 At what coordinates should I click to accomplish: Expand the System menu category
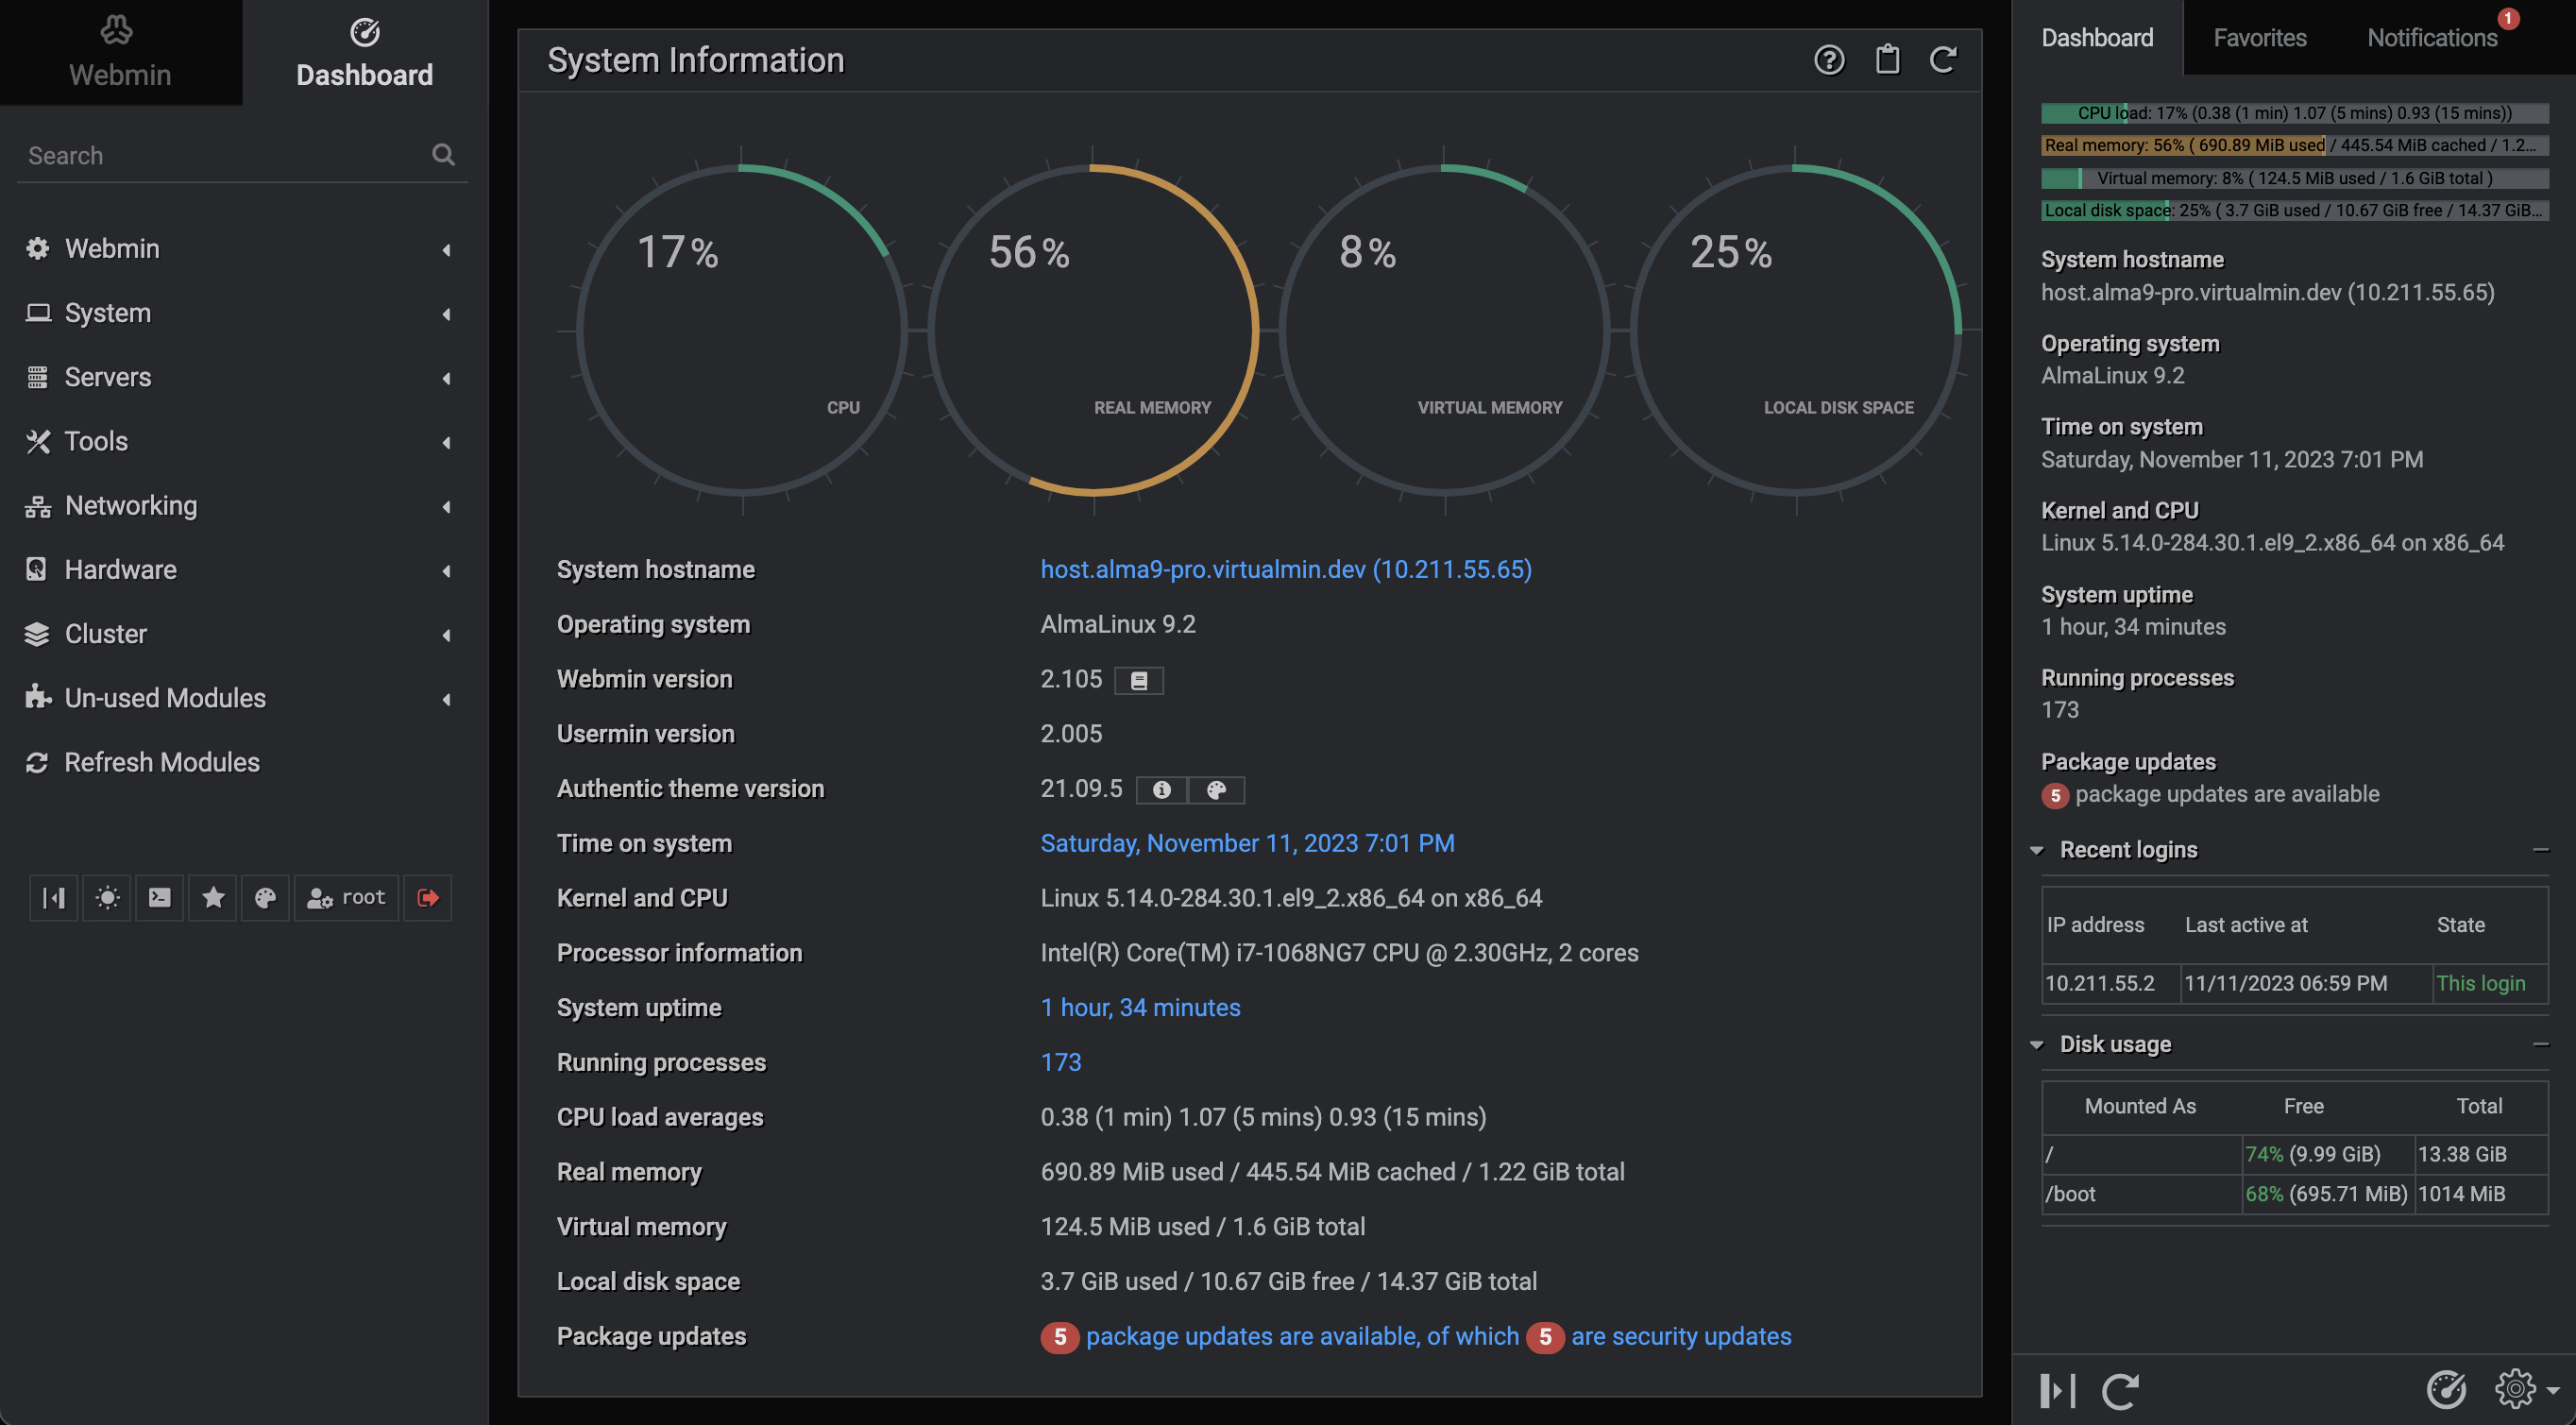click(x=242, y=313)
